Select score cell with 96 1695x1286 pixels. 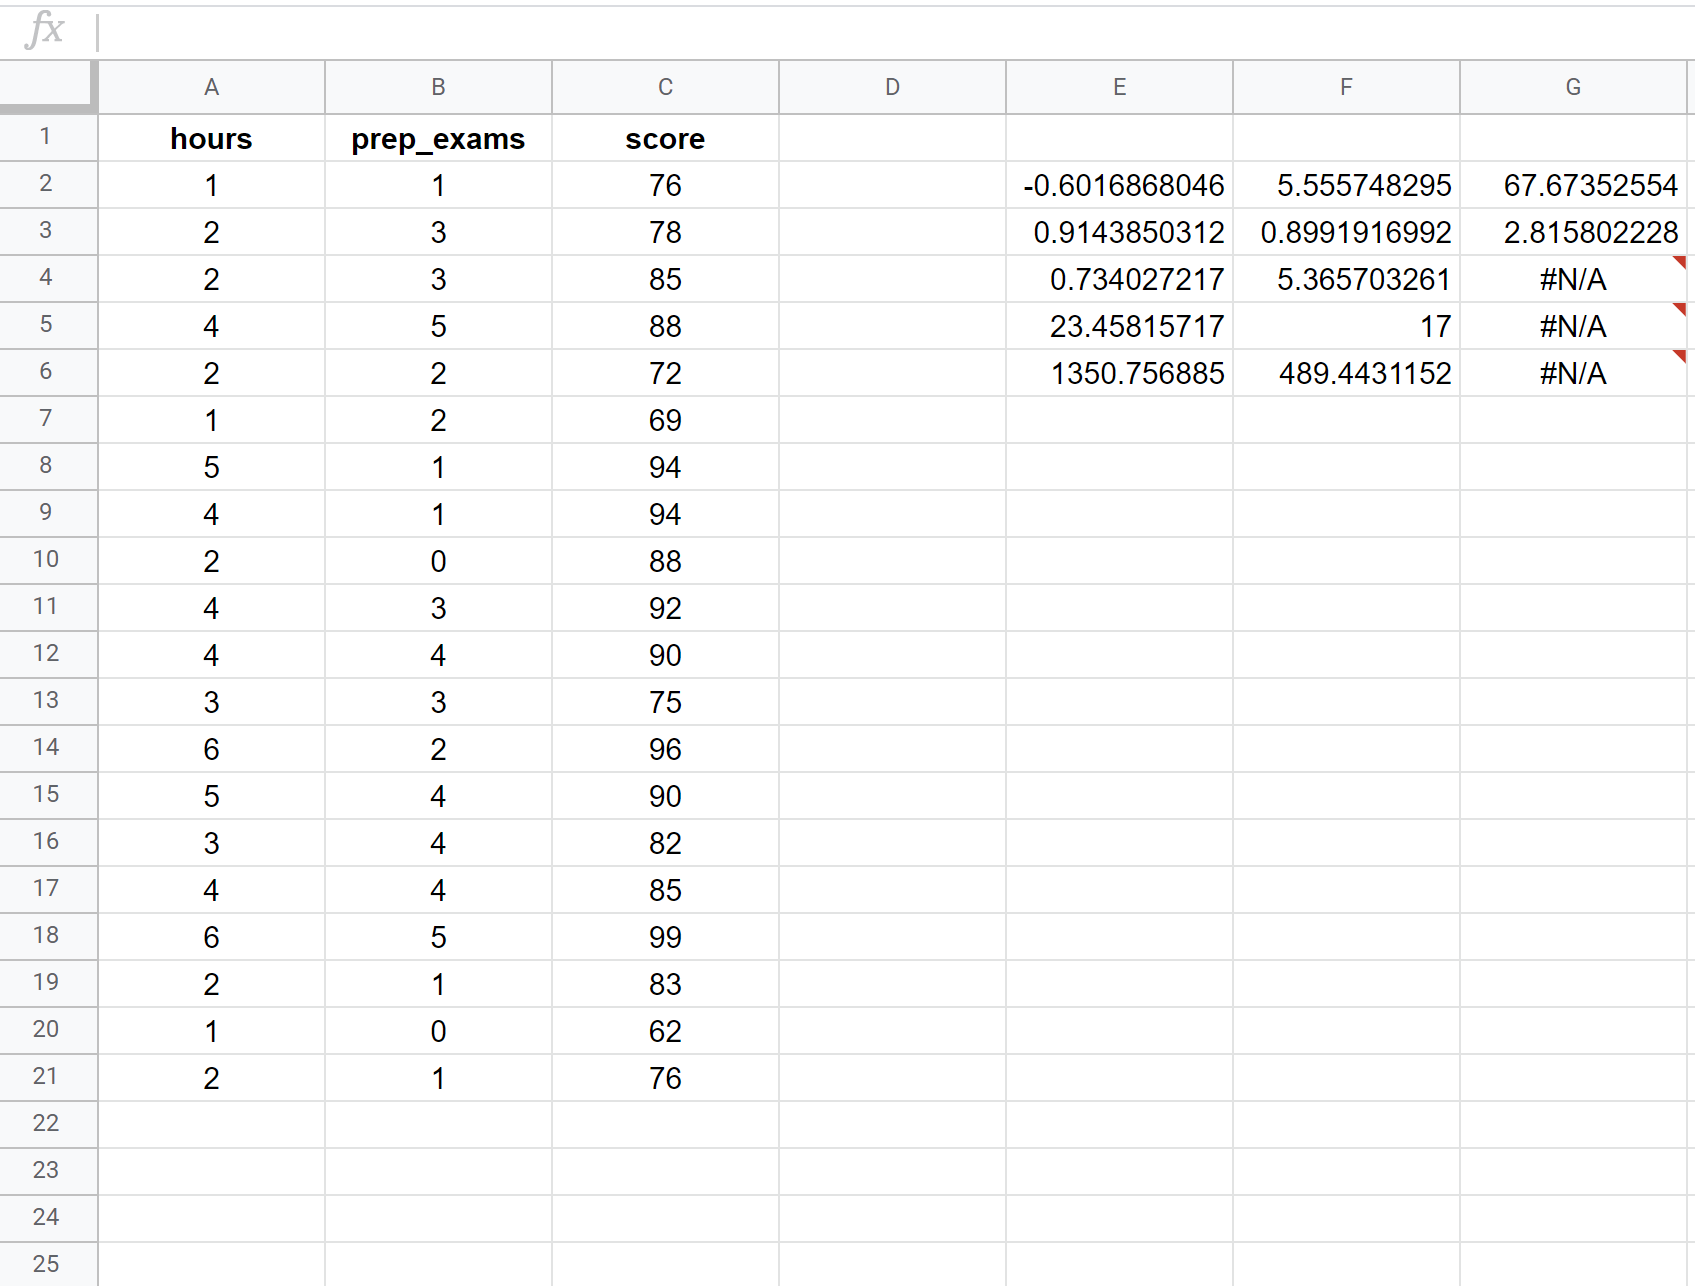(x=665, y=749)
